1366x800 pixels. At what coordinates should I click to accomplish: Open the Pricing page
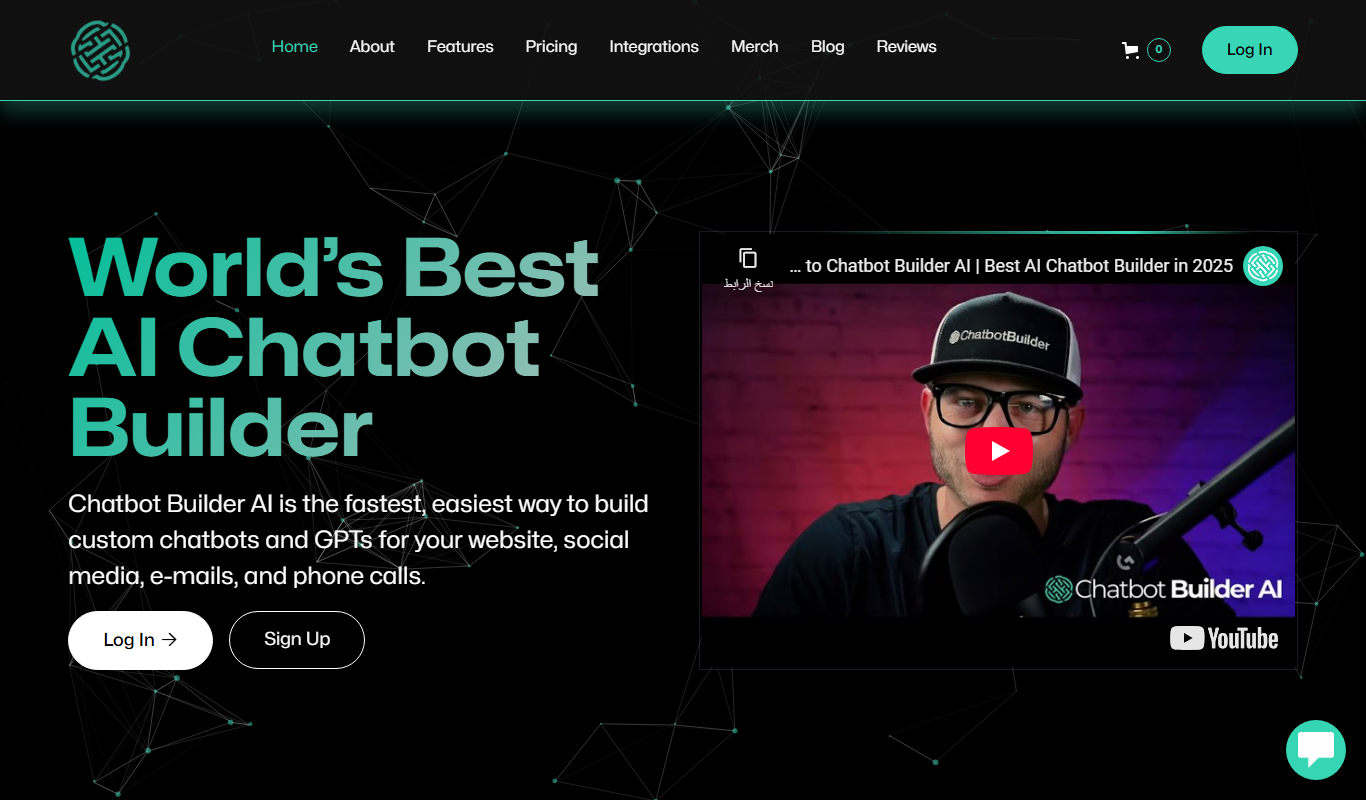click(x=551, y=47)
